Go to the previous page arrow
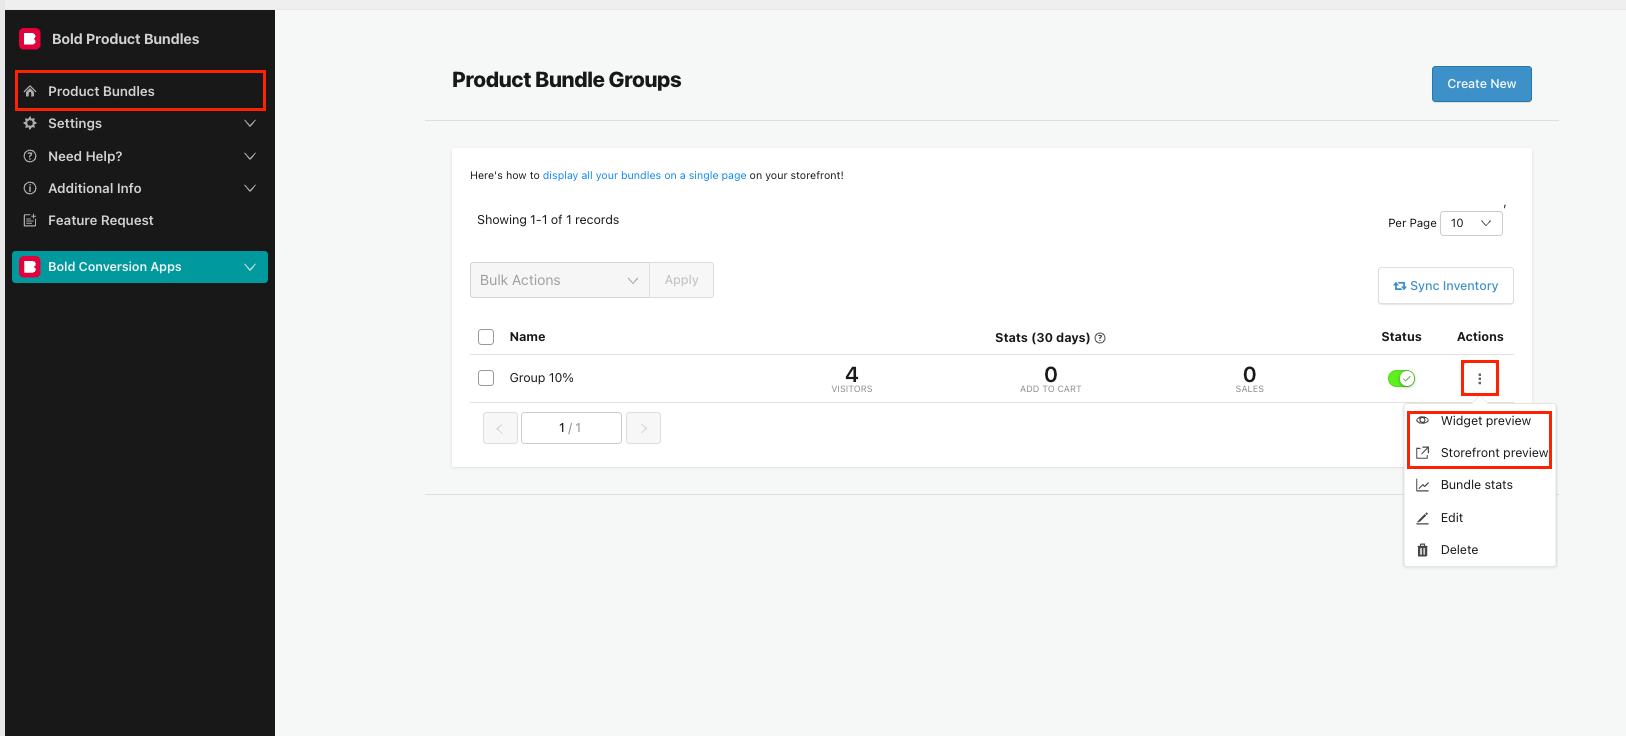Image resolution: width=1626 pixels, height=736 pixels. point(500,428)
